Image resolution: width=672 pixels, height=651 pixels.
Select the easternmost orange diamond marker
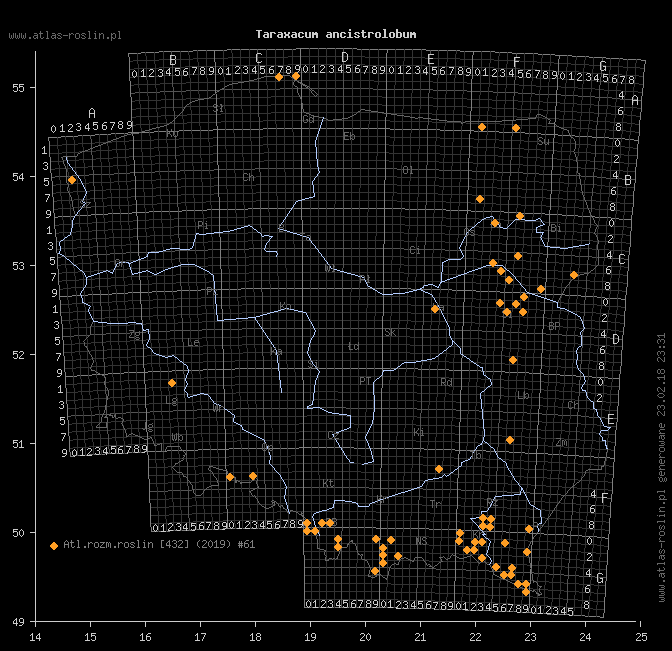click(574, 275)
